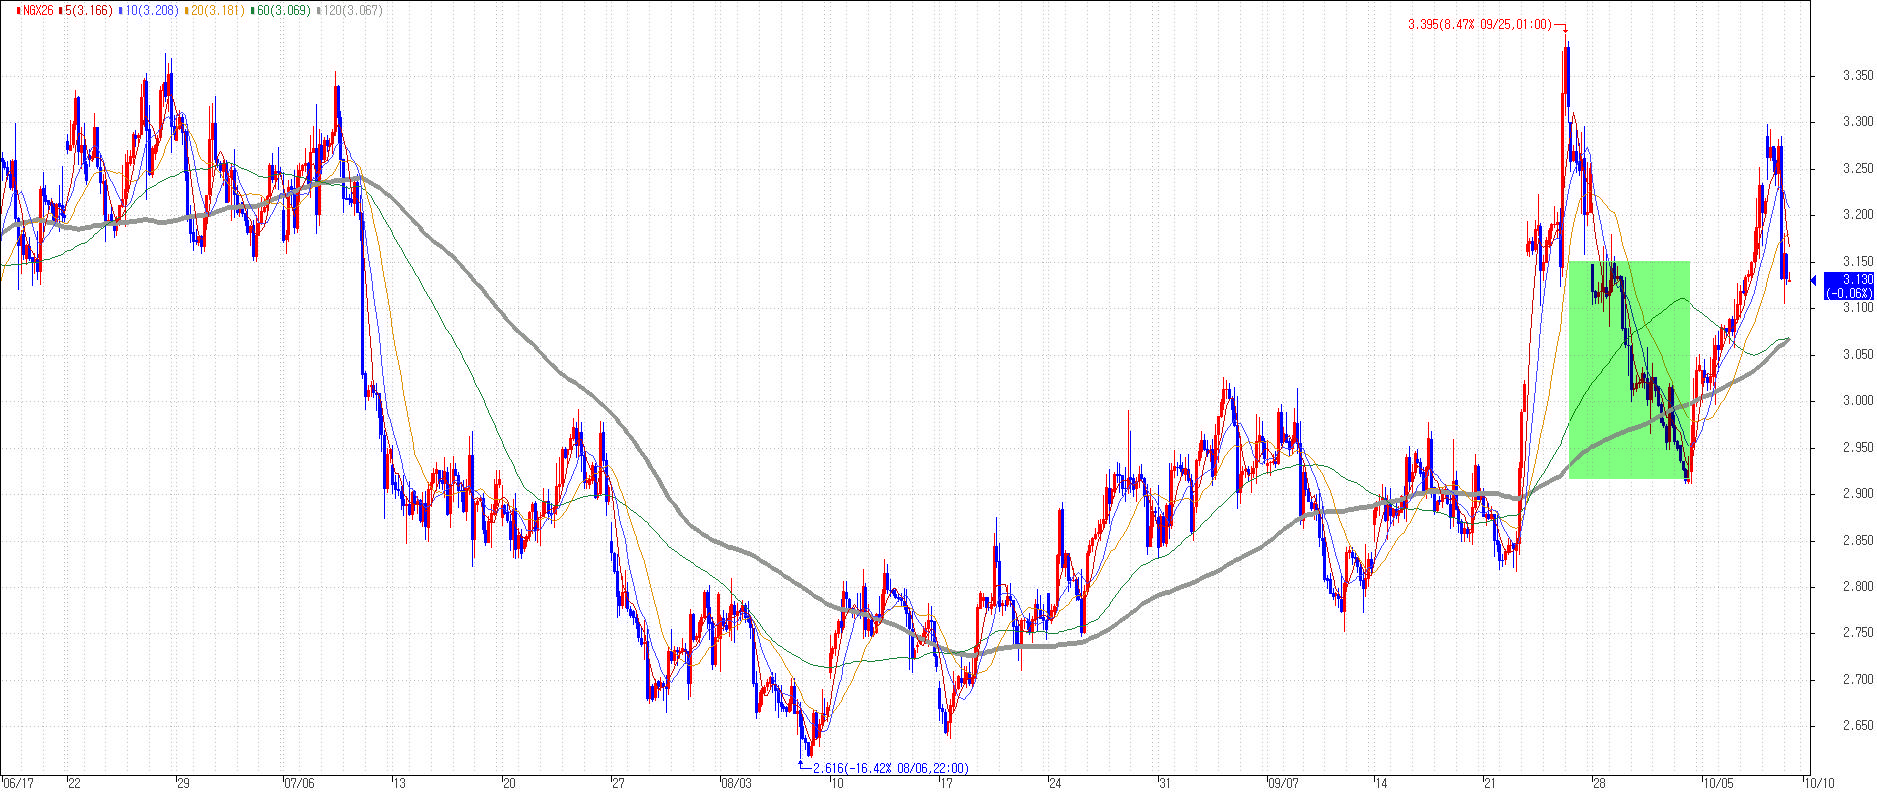Click the 08/03 date axis label

tap(737, 783)
